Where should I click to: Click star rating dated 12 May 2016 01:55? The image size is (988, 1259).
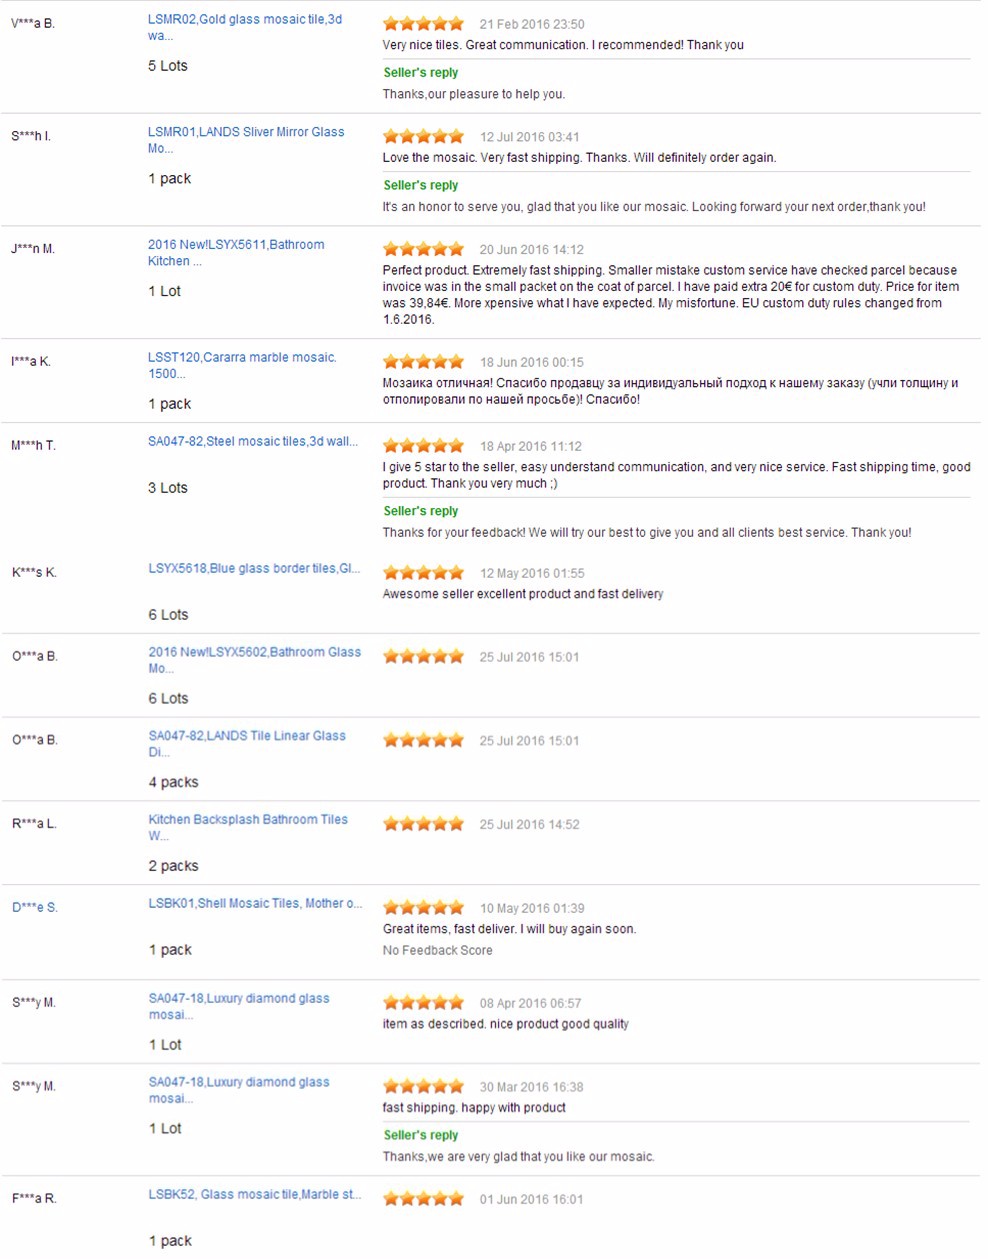(423, 573)
